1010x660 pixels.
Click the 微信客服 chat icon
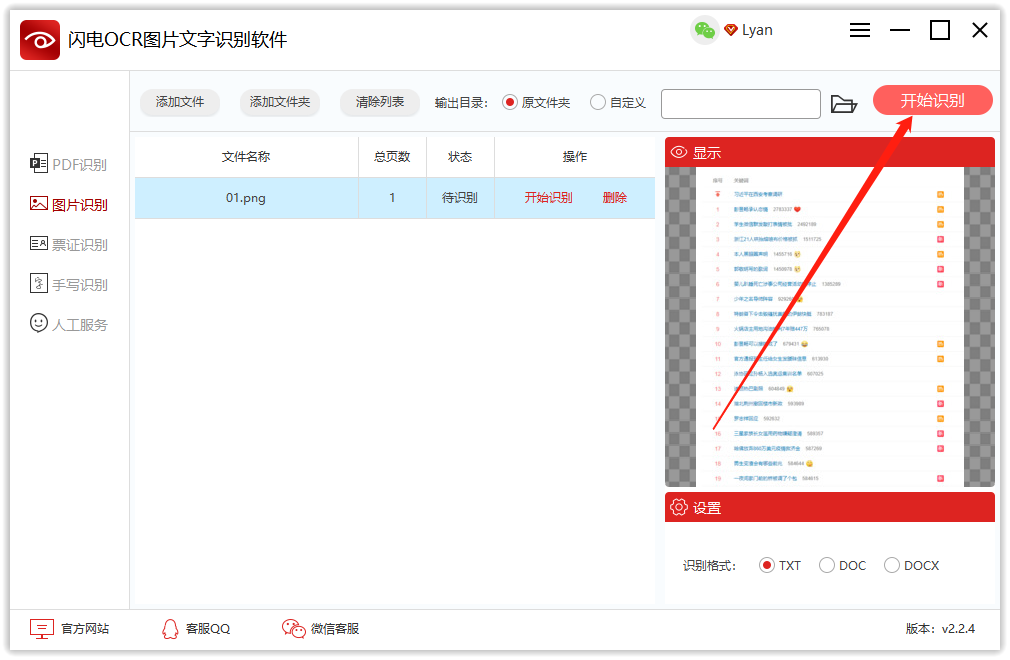click(x=293, y=629)
